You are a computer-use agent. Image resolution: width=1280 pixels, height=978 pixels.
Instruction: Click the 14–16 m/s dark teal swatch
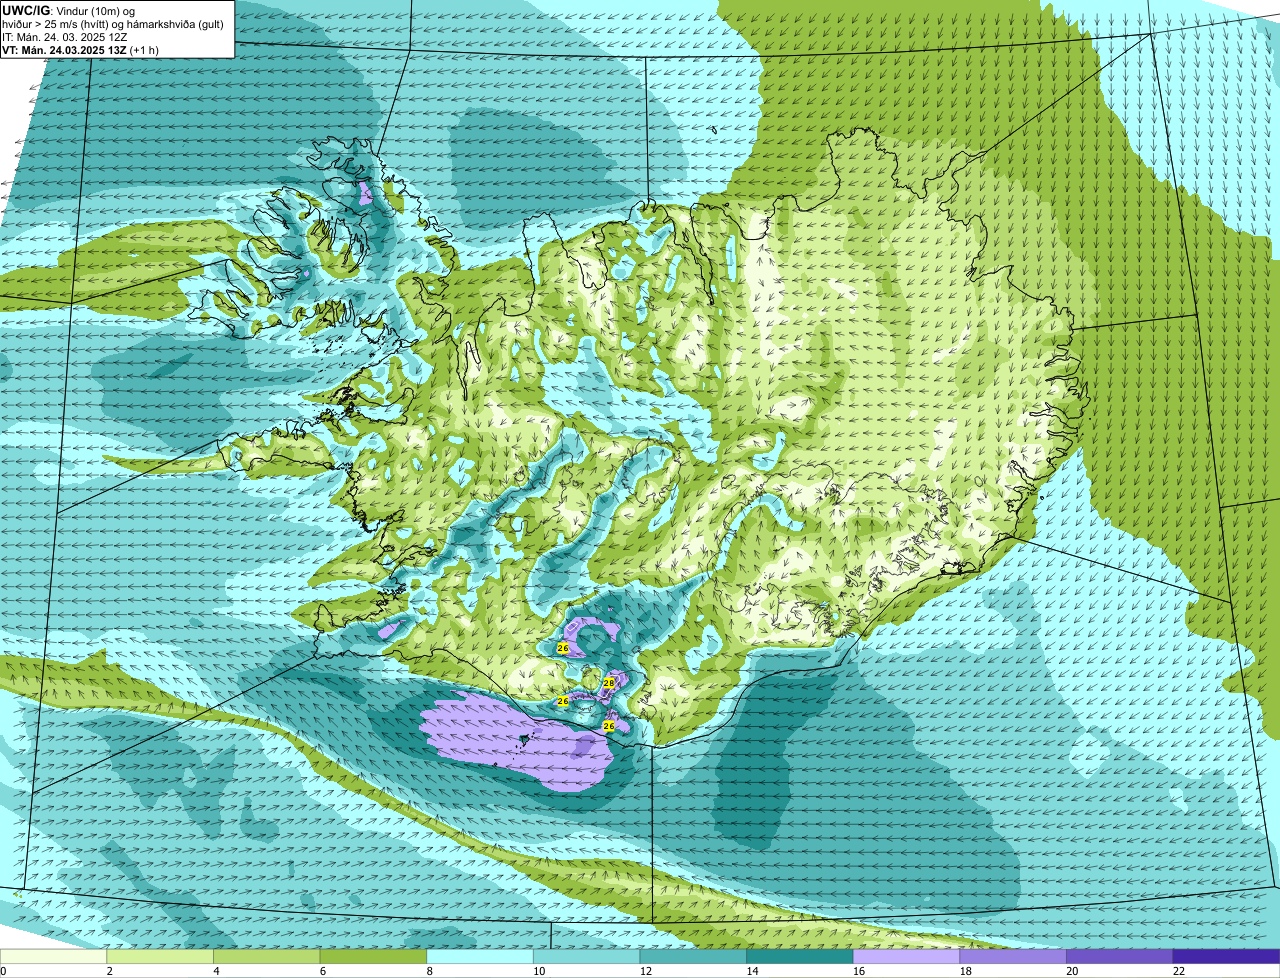point(800,957)
